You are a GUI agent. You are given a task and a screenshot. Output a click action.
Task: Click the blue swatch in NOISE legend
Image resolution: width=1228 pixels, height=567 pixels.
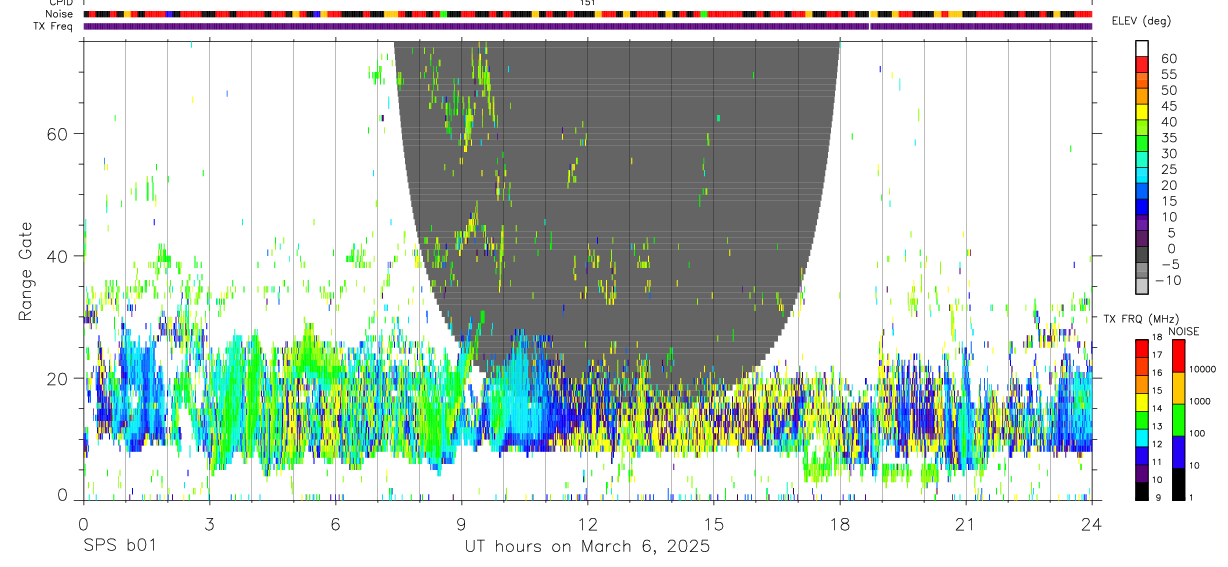click(1179, 452)
